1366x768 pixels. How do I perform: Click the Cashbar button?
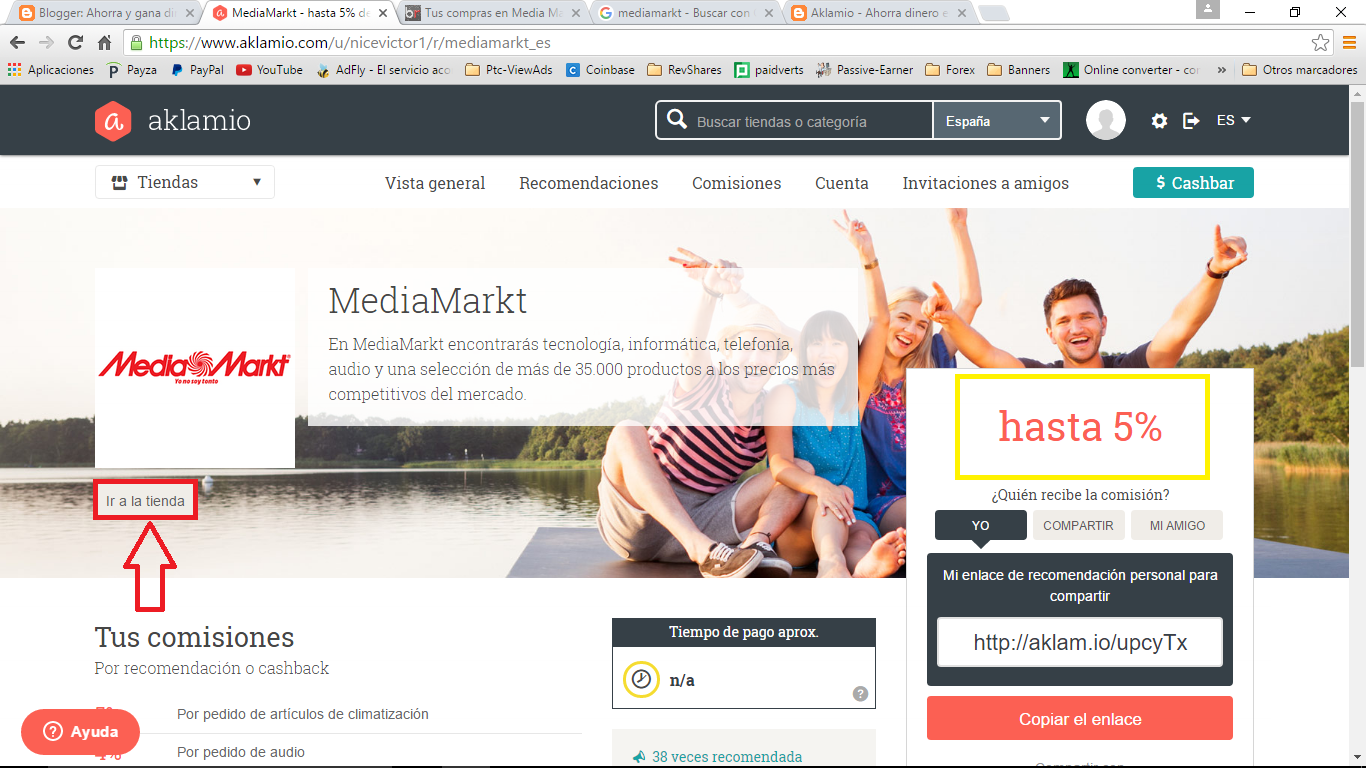coord(1193,183)
